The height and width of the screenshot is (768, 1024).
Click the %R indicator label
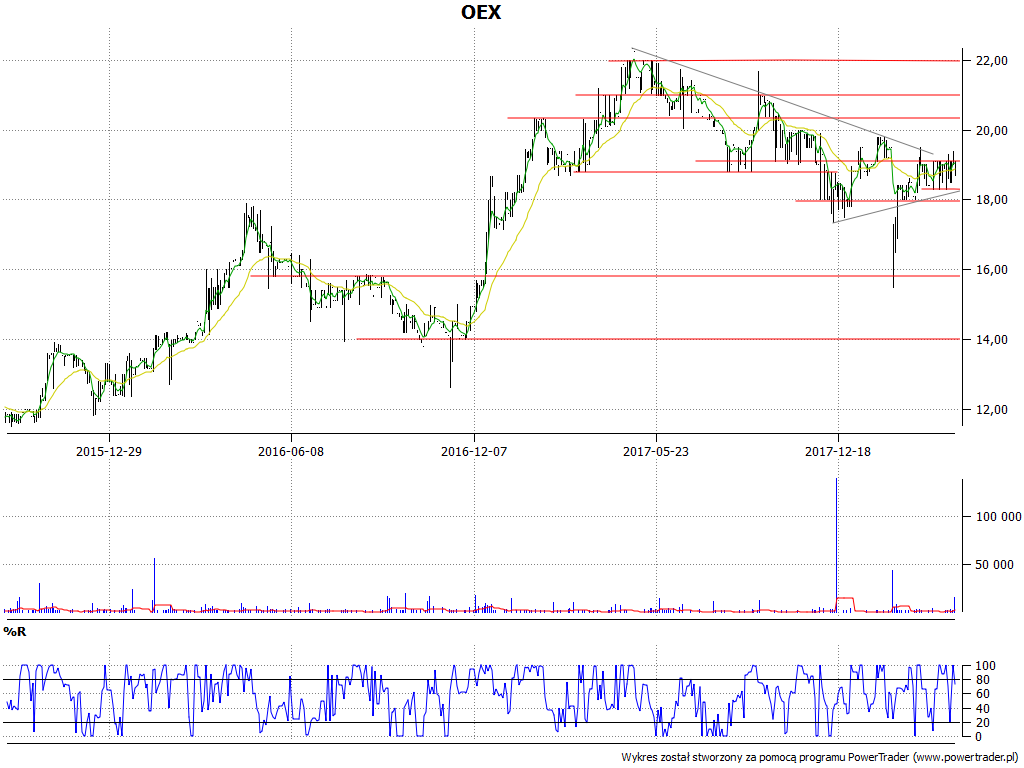15,632
